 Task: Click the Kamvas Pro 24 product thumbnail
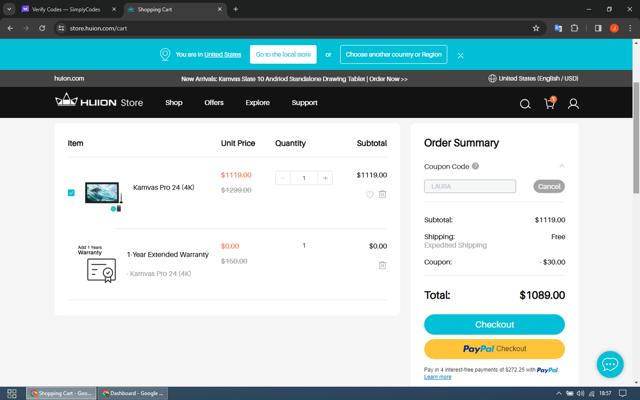click(103, 196)
